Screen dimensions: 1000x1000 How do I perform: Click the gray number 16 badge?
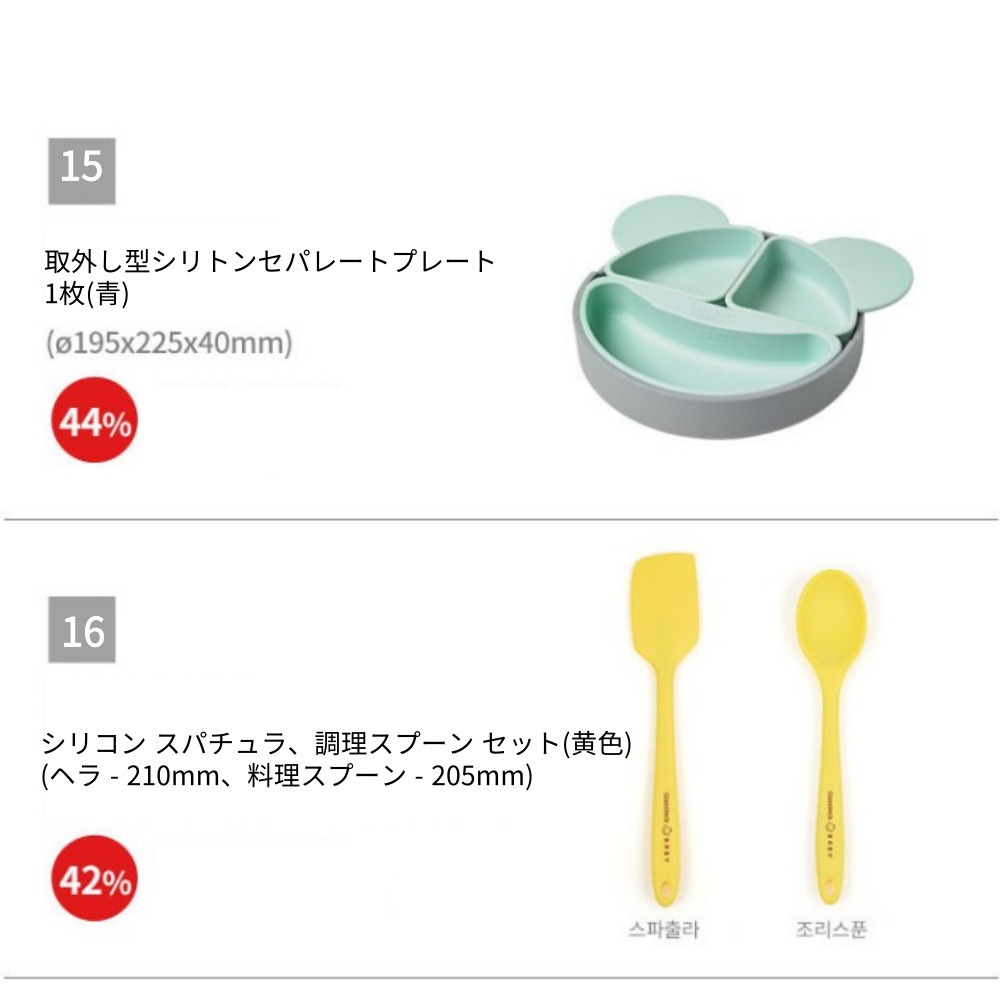pyautogui.click(x=82, y=630)
